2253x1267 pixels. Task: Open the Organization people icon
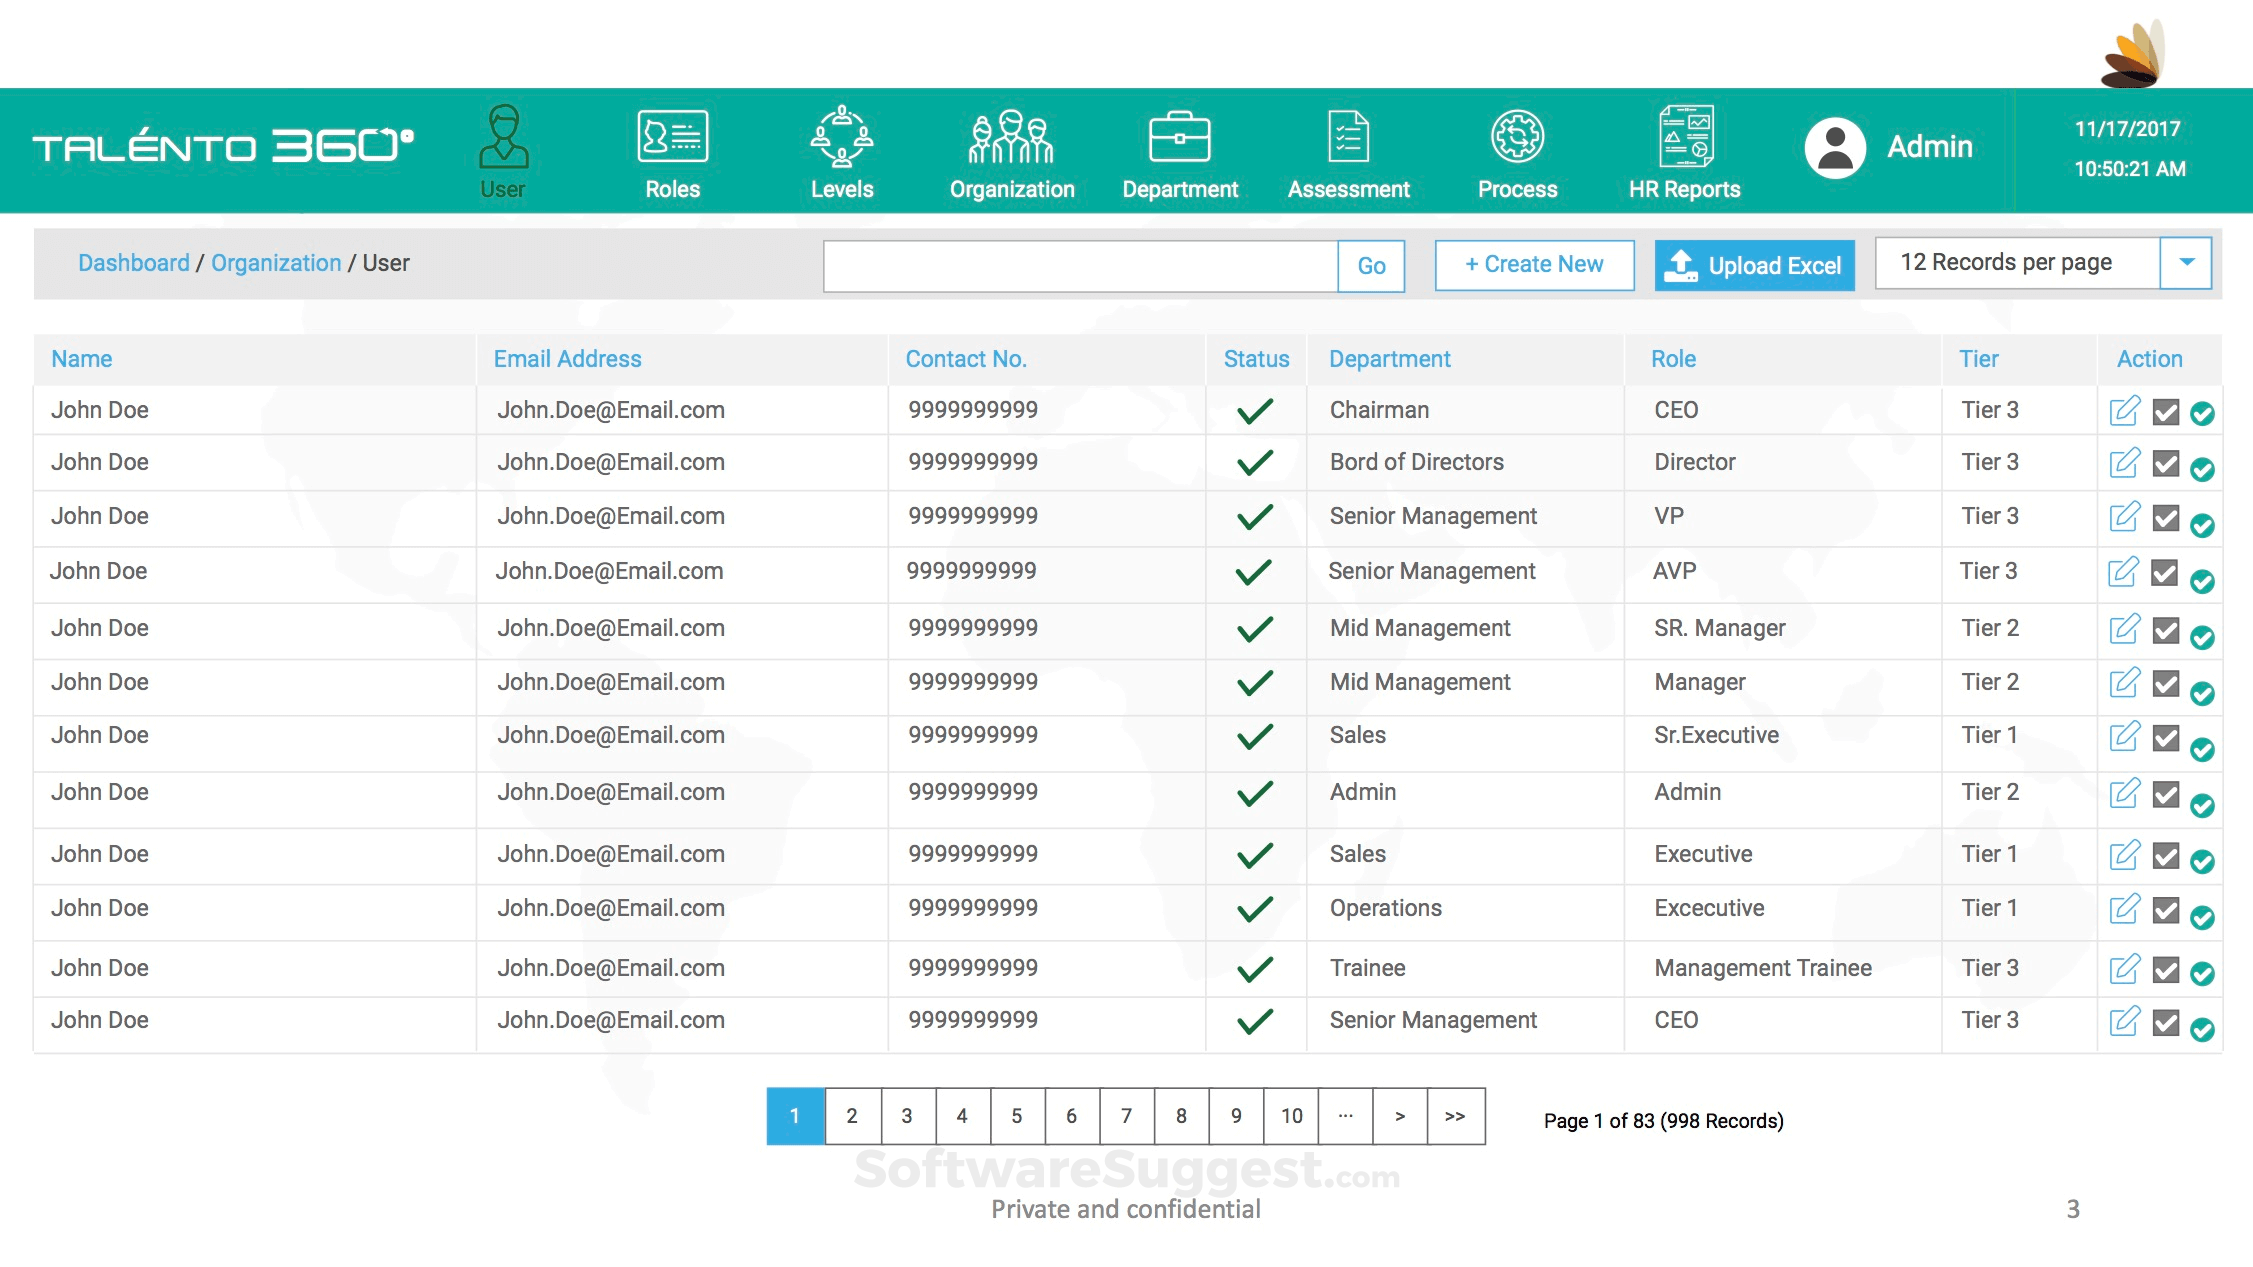1011,137
